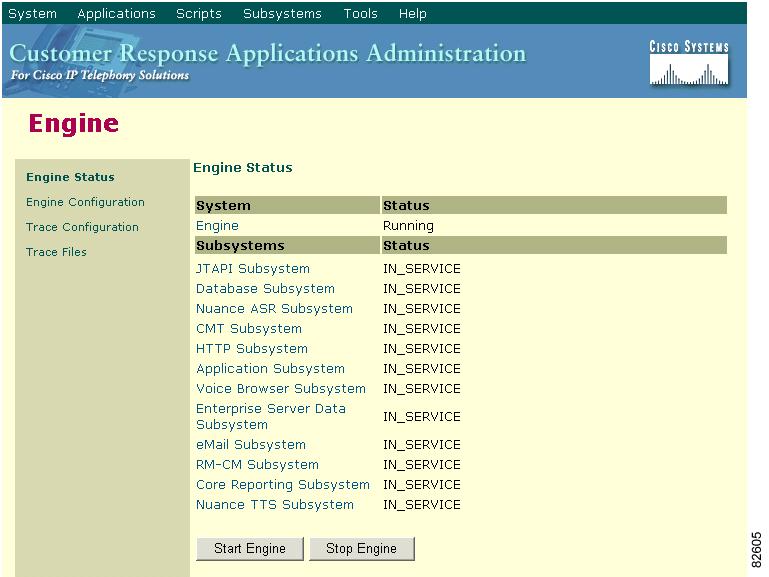
Task: Open the Nuance TTS Subsystem link
Action: pyautogui.click(x=275, y=505)
